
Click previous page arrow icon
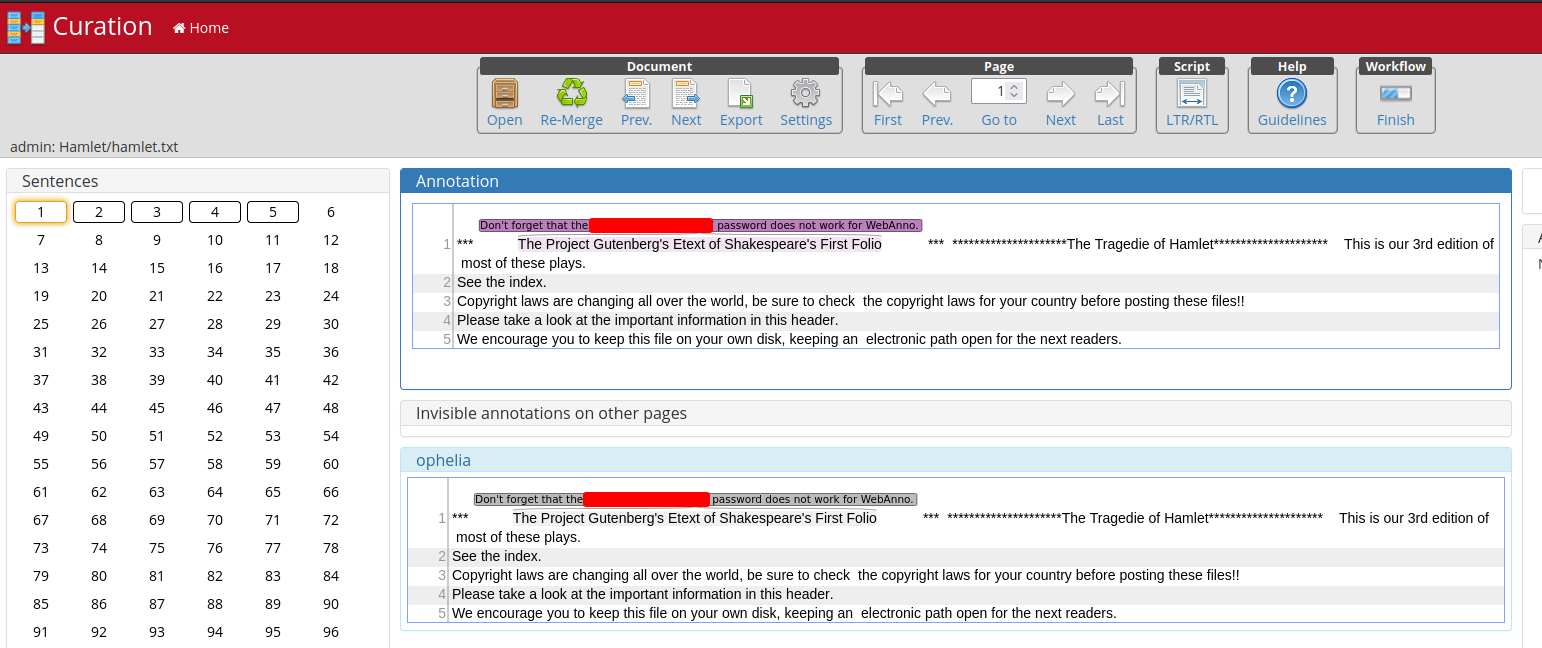937,94
